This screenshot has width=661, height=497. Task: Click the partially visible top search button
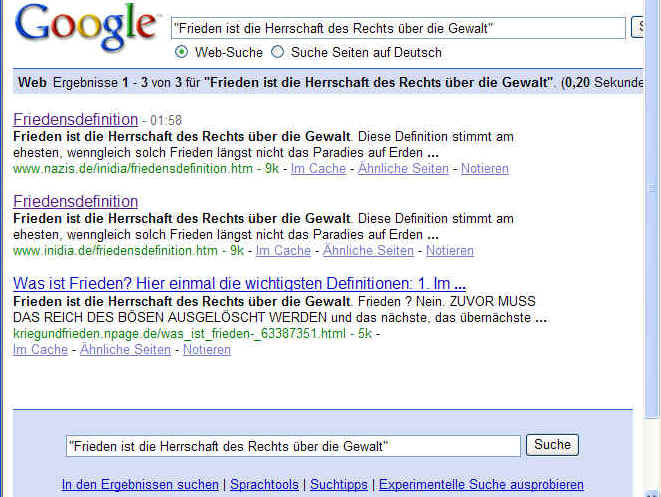(637, 27)
